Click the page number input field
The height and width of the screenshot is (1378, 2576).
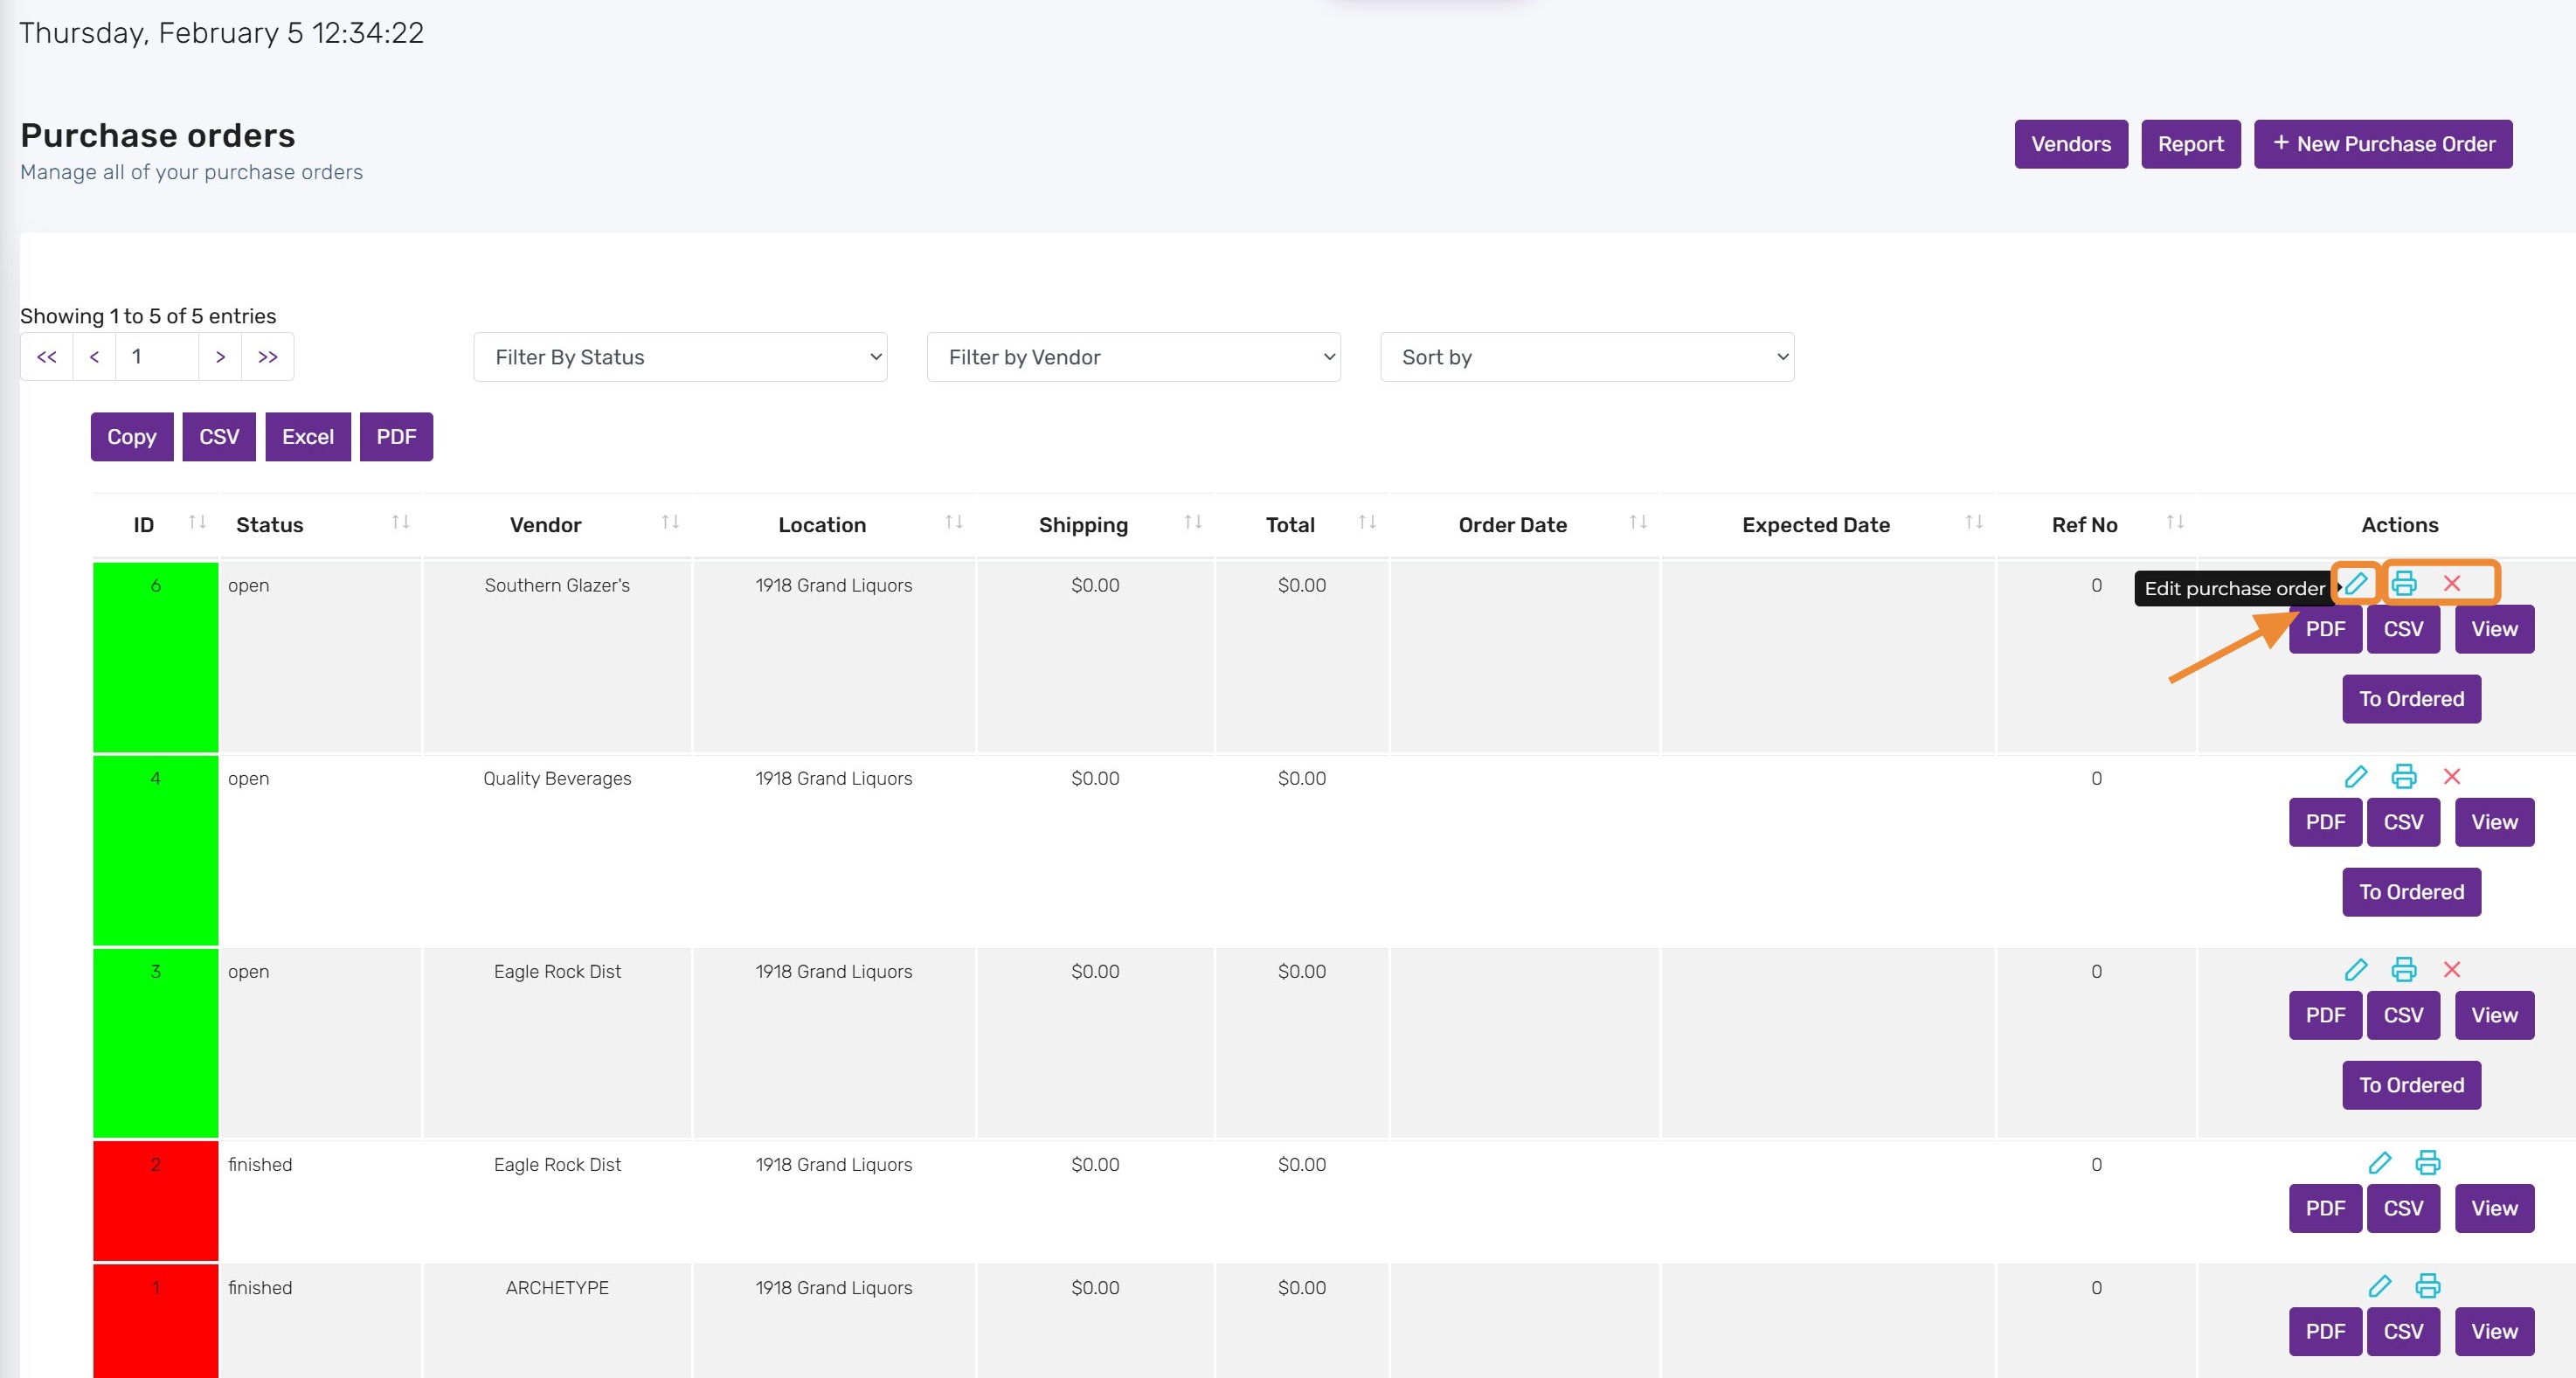click(157, 357)
